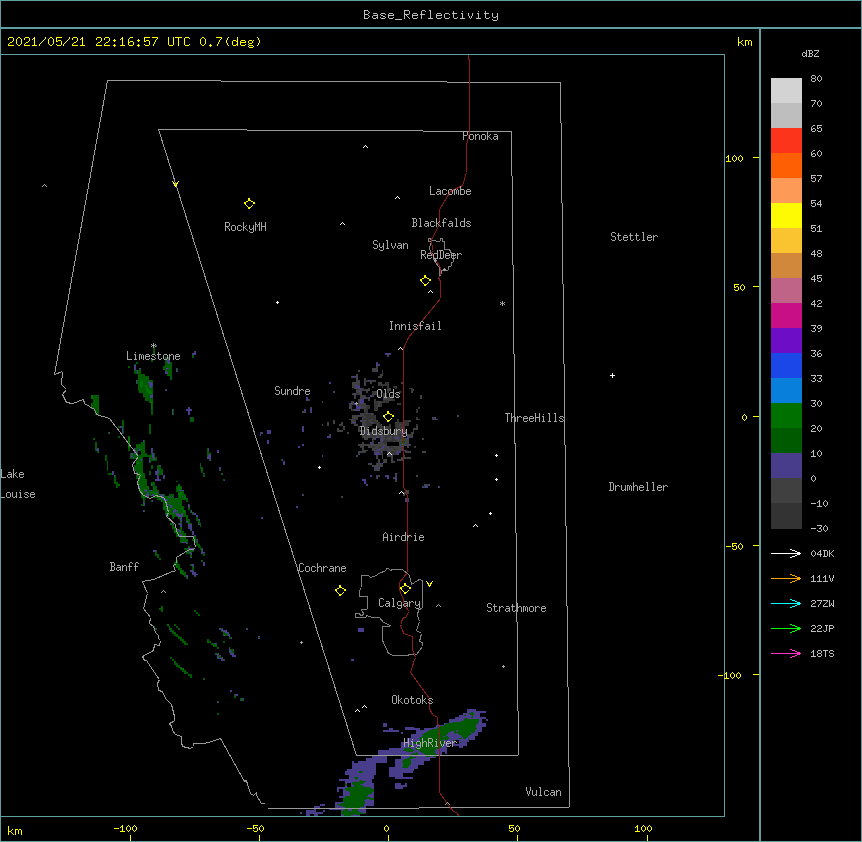Click the white asterisk marker above Limestone
The height and width of the screenshot is (842, 862).
pyautogui.click(x=153, y=346)
